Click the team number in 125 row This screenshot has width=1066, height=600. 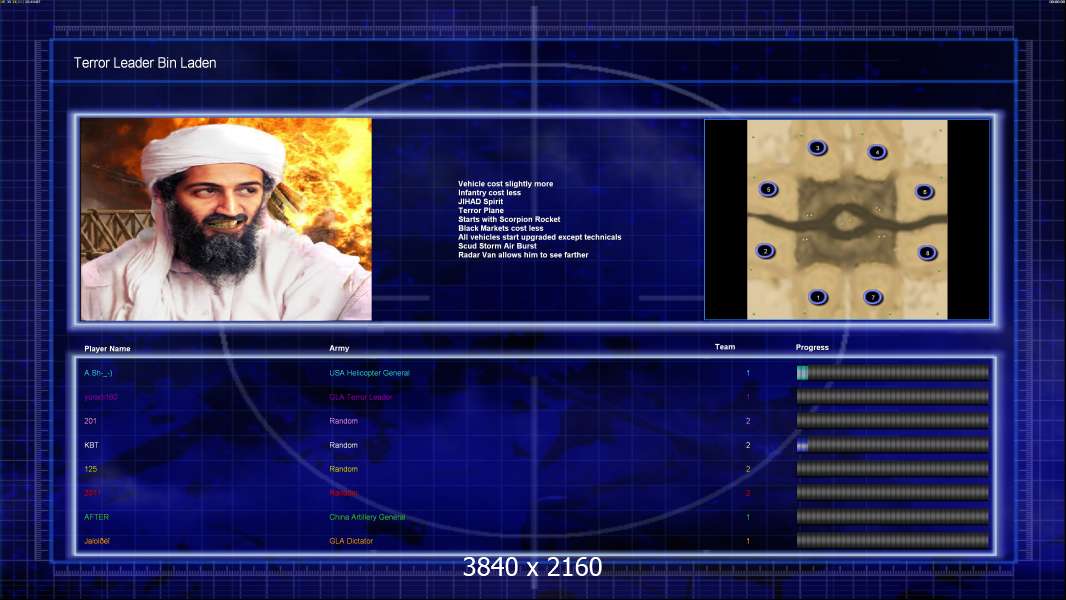coord(748,469)
